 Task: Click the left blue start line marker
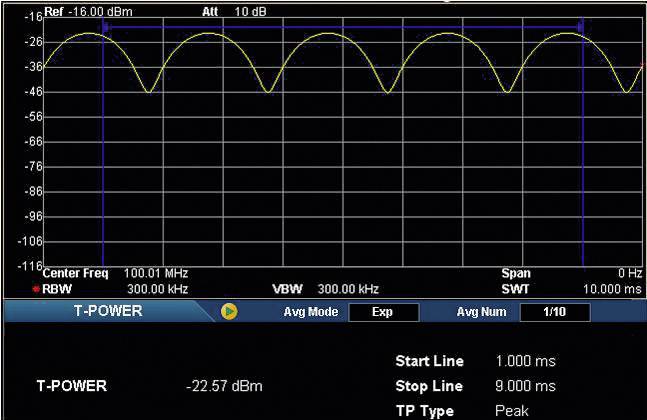pyautogui.click(x=103, y=150)
